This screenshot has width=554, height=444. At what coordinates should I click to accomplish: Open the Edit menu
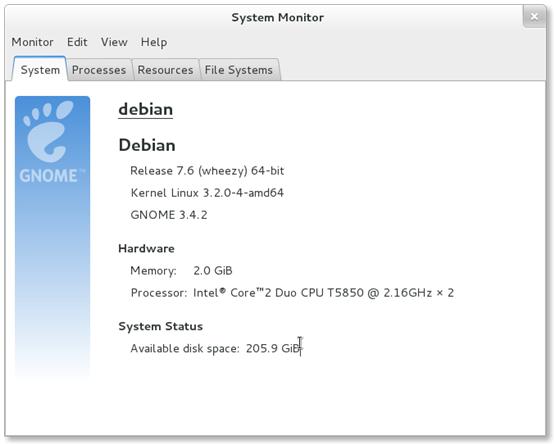tap(77, 42)
